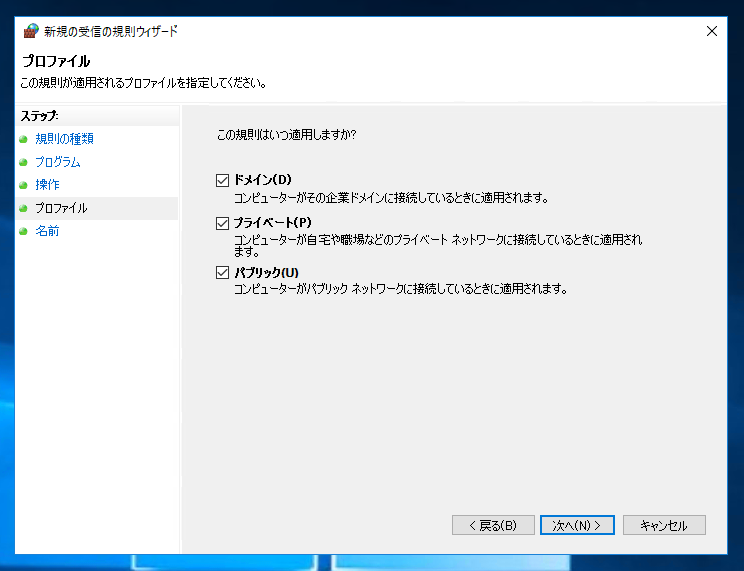Click green bullet next to 操作

pos(23,185)
